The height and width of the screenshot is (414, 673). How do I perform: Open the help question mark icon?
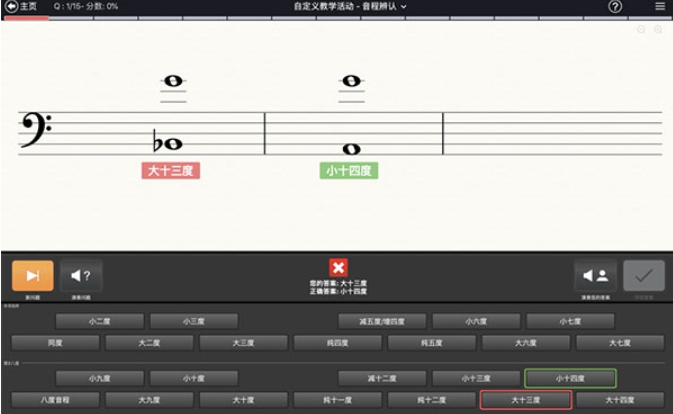click(615, 6)
